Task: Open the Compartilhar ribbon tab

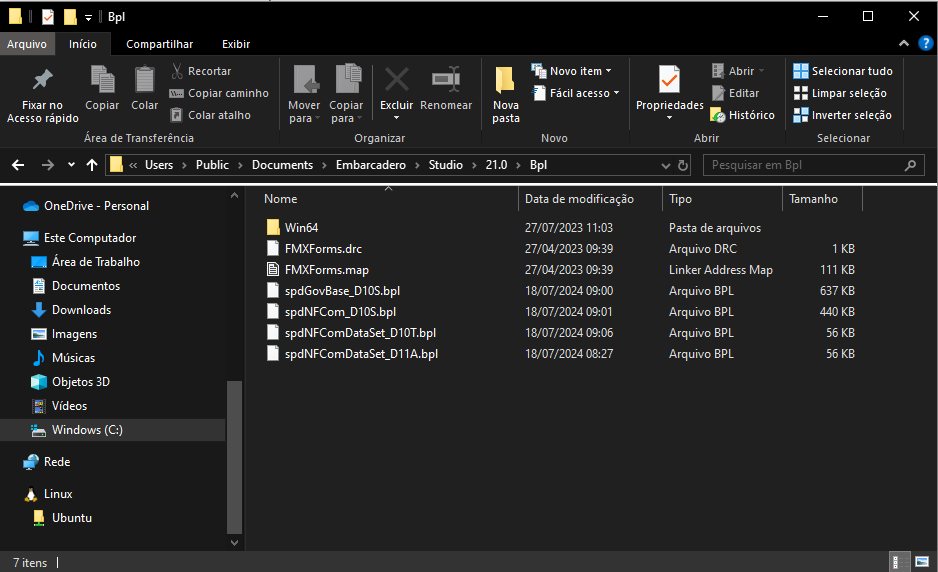Action: click(159, 44)
